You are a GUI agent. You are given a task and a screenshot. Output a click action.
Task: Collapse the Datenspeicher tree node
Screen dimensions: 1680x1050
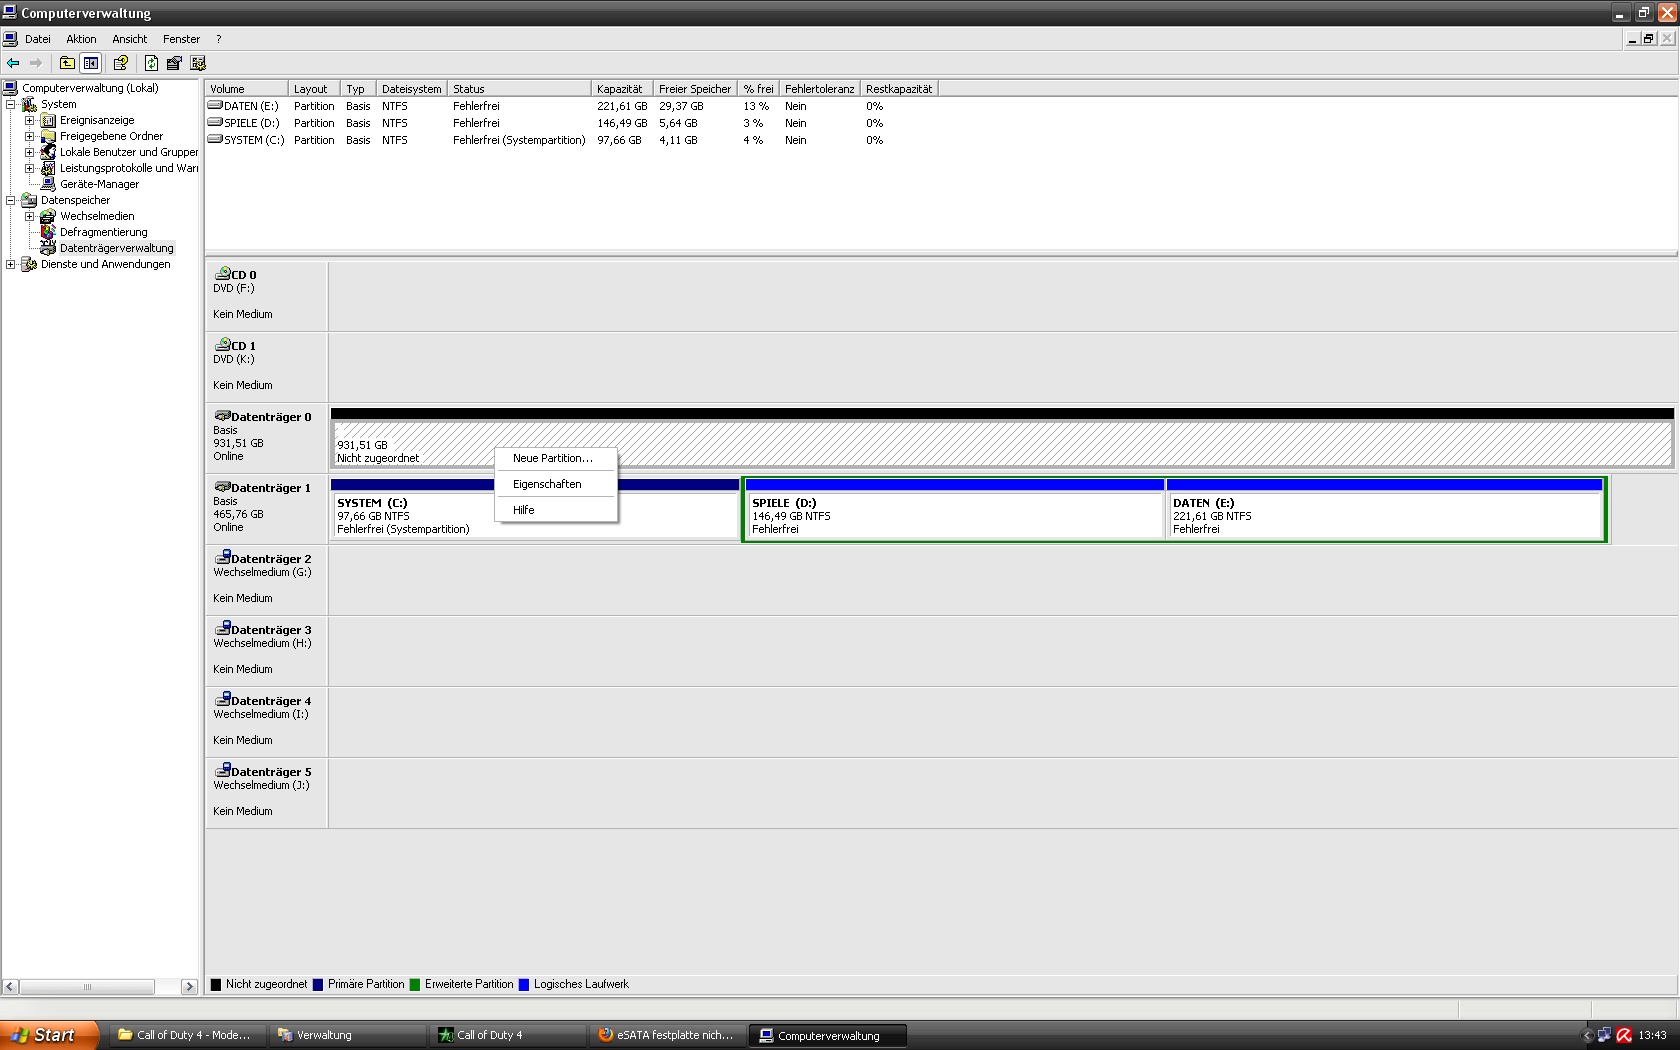pyautogui.click(x=11, y=200)
